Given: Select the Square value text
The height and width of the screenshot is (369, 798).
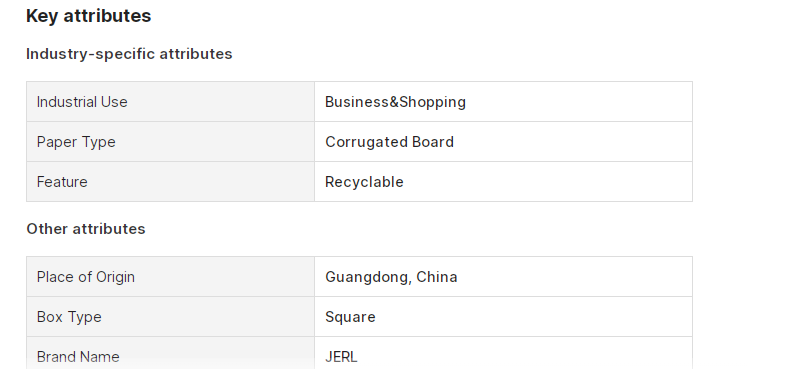Looking at the screenshot, I should point(350,317).
